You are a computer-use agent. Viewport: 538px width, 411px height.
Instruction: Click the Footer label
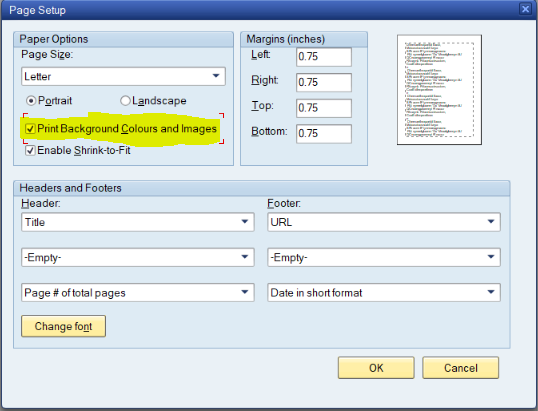[284, 203]
